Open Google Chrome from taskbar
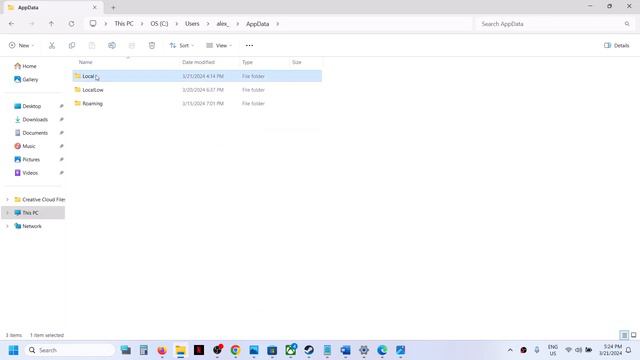This screenshot has height=360, width=640. coord(236,350)
